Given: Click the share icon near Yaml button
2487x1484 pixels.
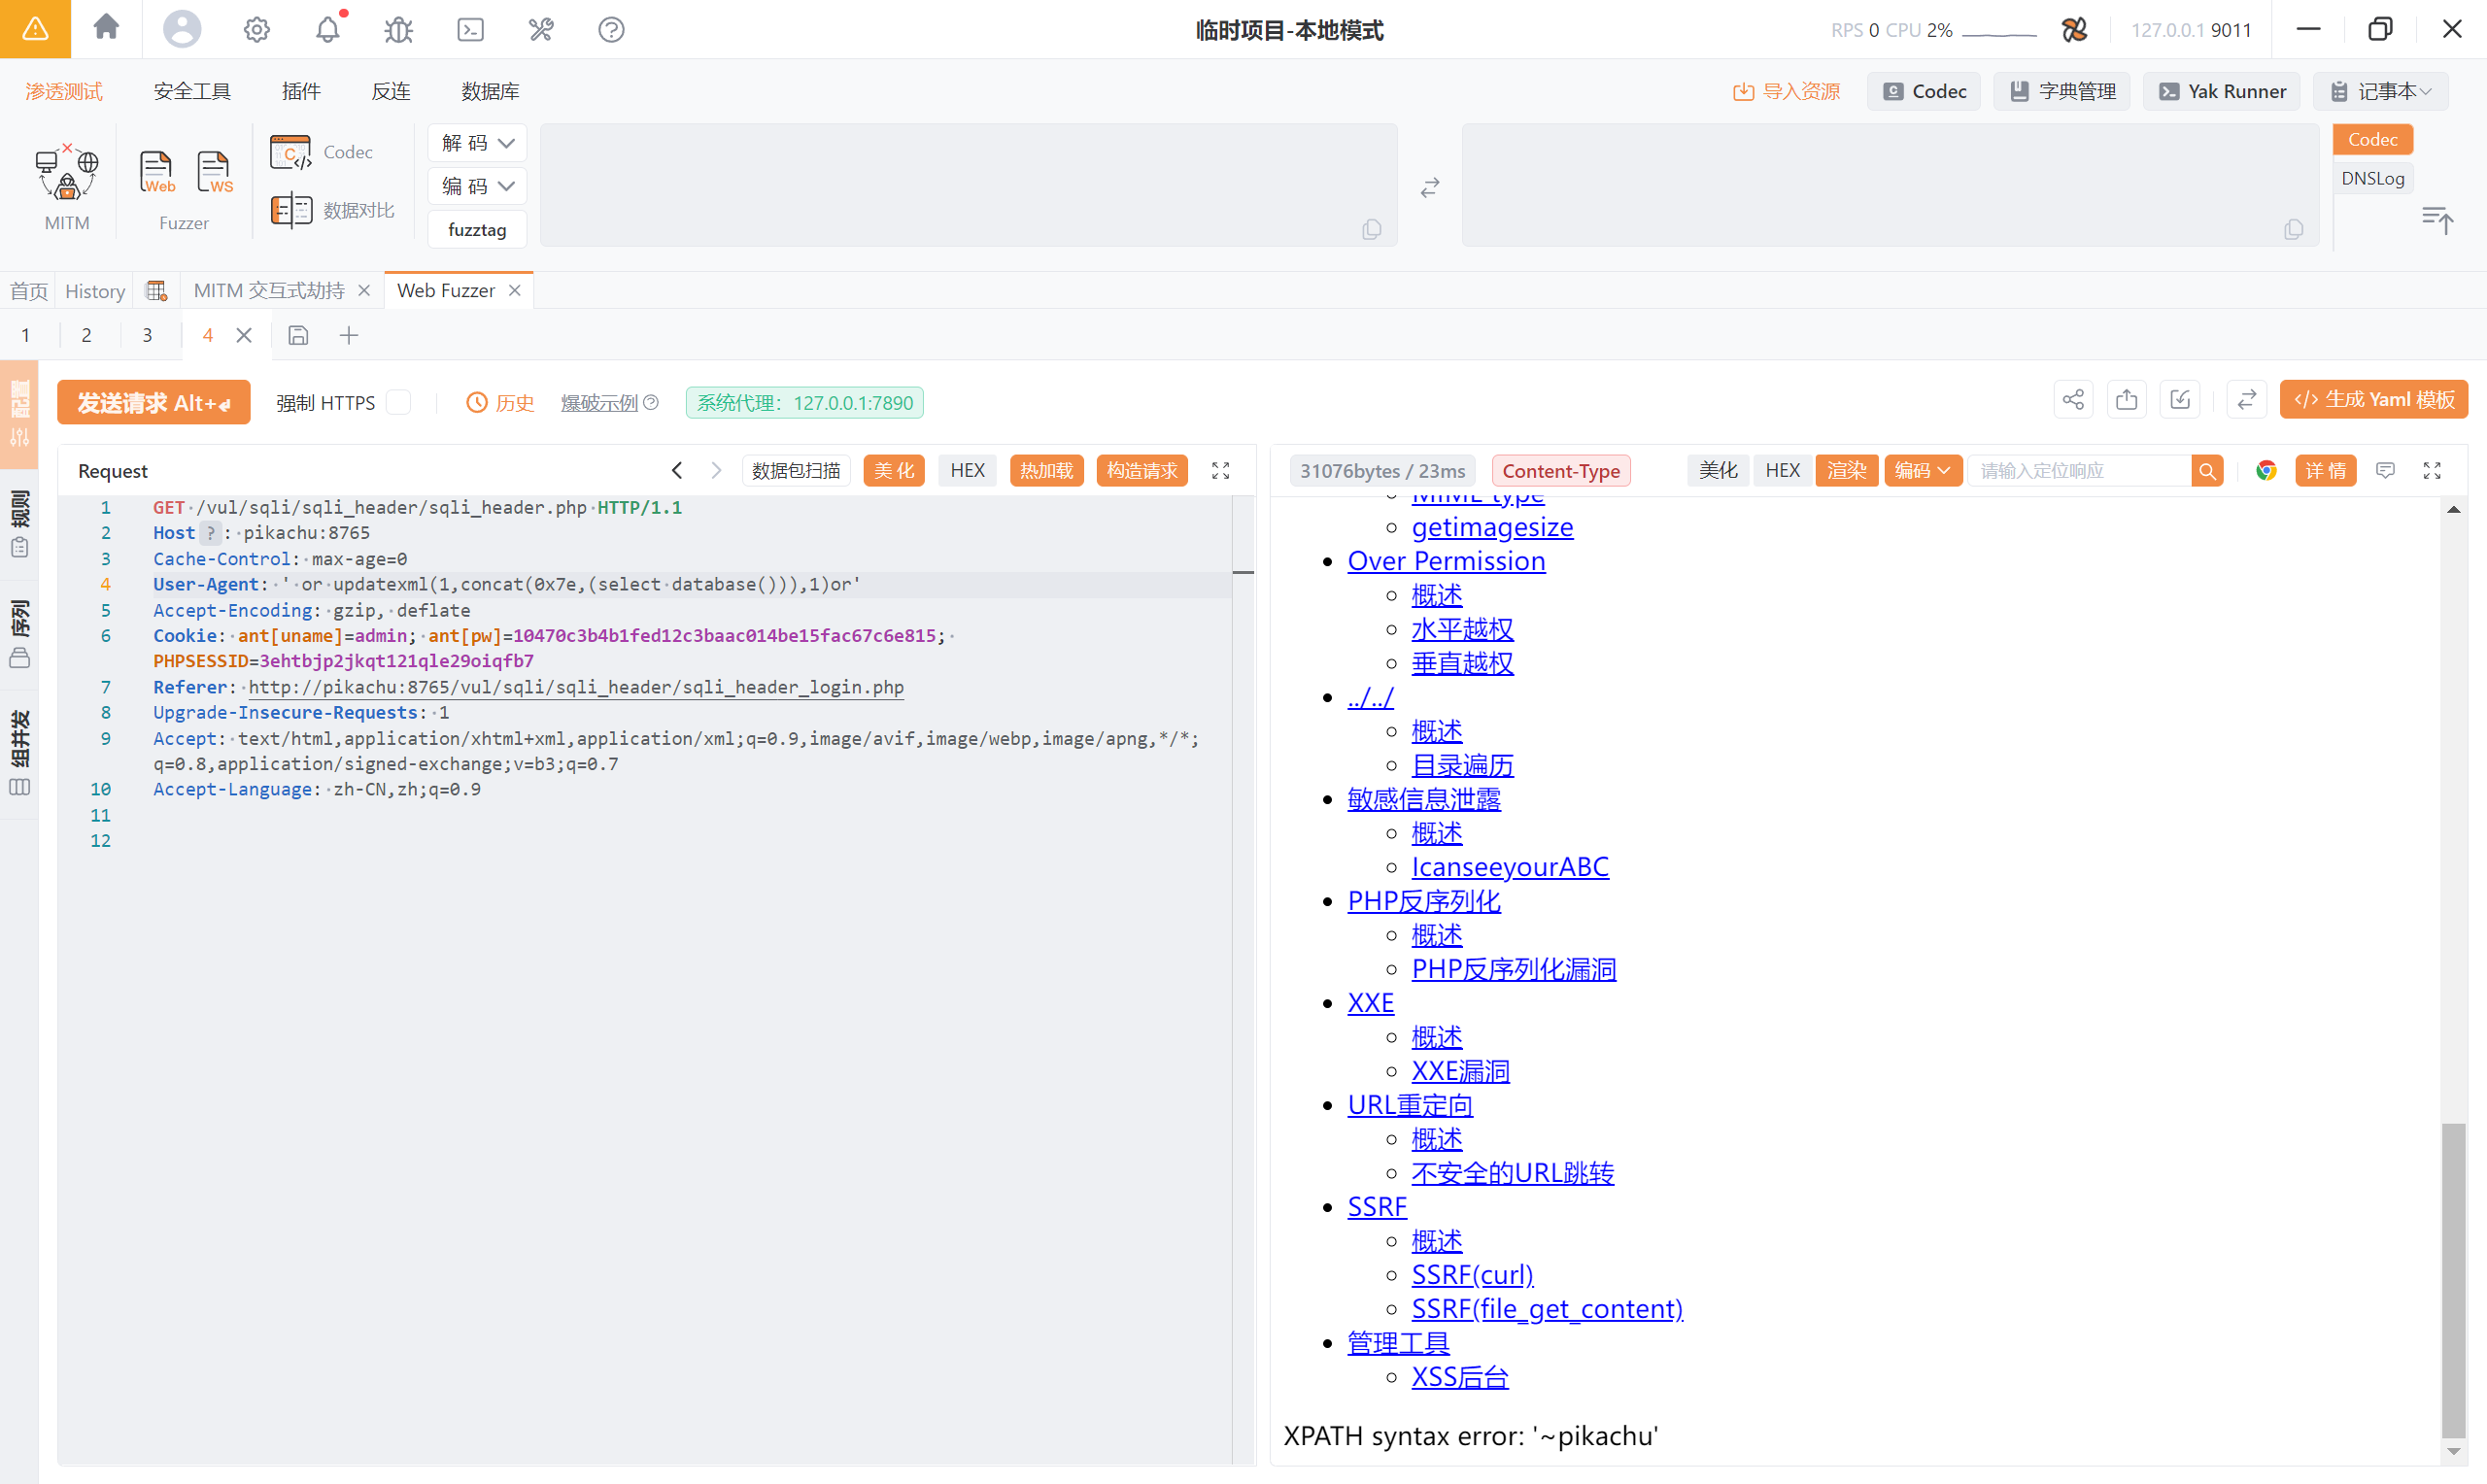Looking at the screenshot, I should pyautogui.click(x=2073, y=400).
